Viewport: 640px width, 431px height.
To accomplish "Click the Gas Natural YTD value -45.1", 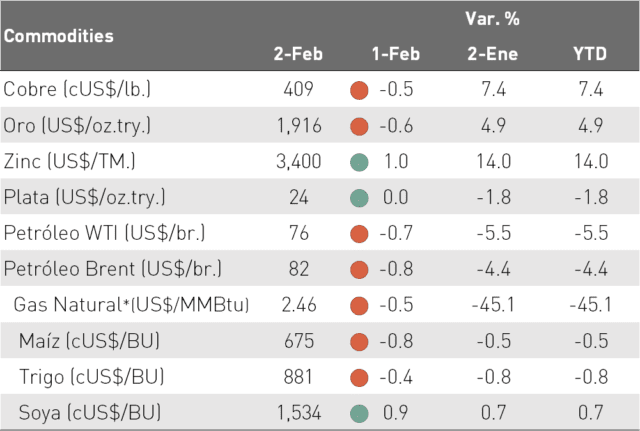I will tap(591, 305).
